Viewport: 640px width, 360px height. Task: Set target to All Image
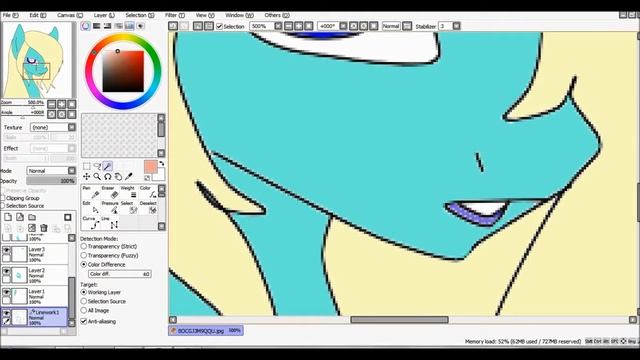[x=84, y=311]
